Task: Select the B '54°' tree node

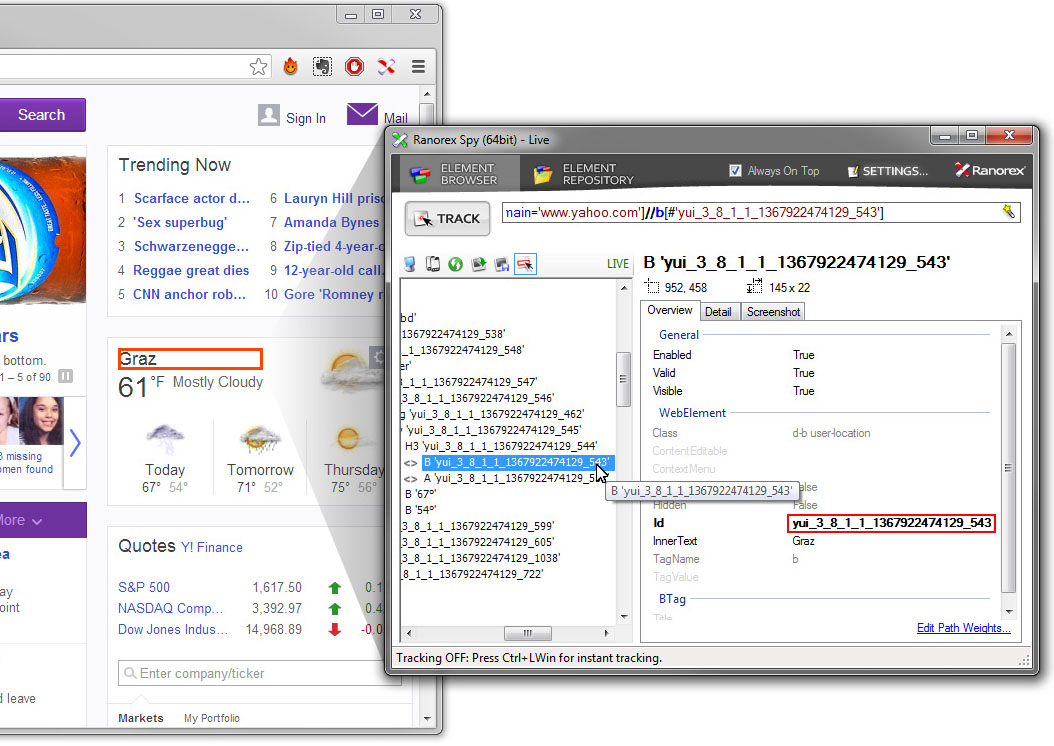Action: click(420, 510)
